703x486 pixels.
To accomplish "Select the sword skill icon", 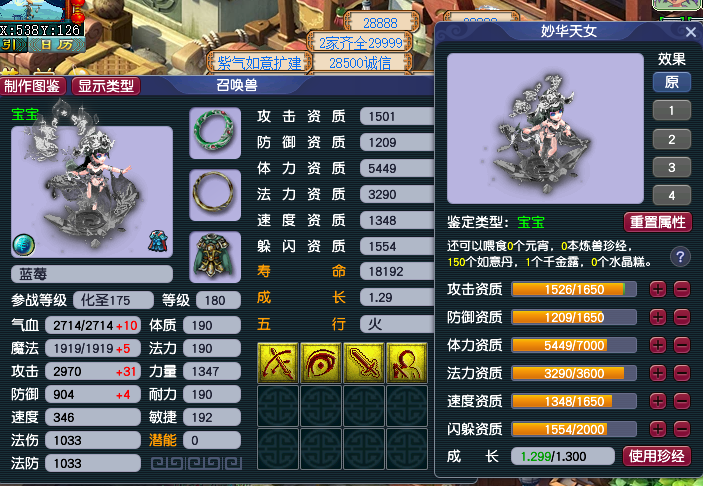I will (x=364, y=363).
